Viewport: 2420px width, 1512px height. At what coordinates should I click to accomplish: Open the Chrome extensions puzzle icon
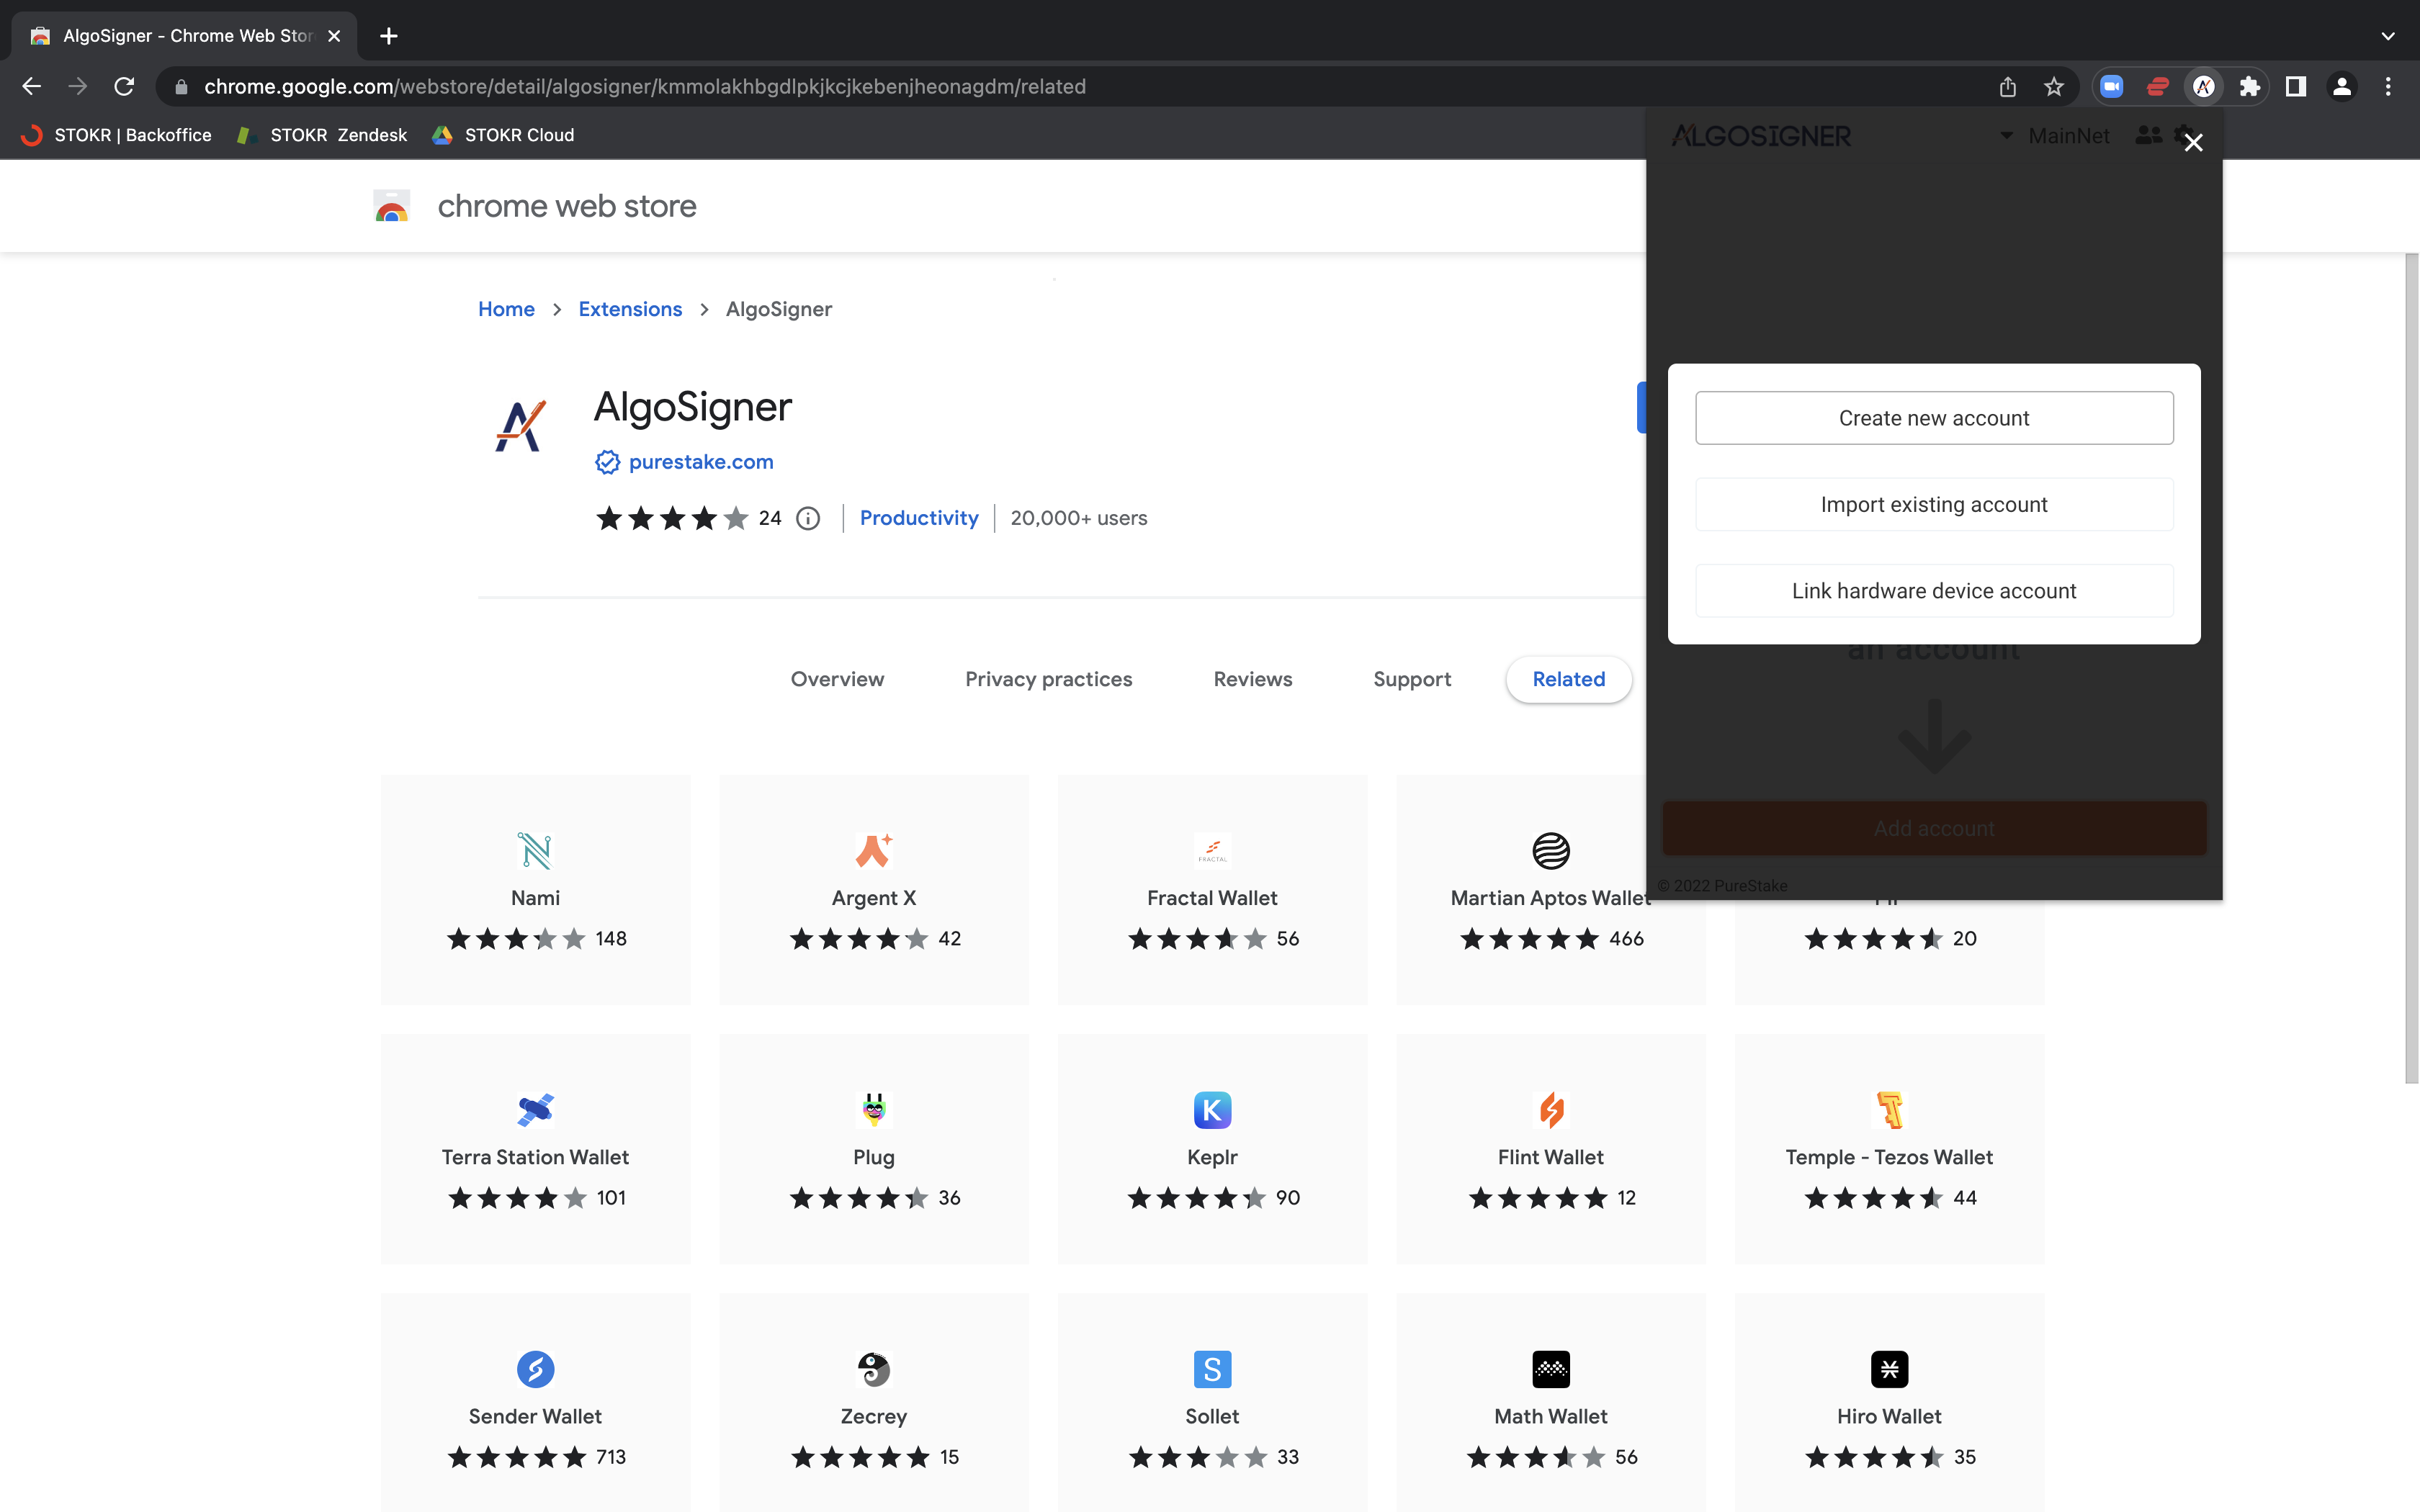(2249, 87)
